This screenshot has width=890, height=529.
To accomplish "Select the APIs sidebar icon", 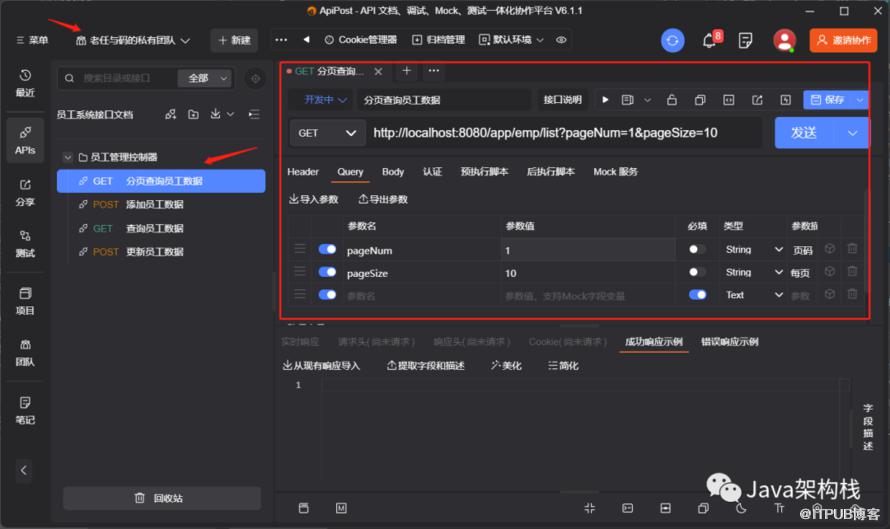I will (25, 140).
